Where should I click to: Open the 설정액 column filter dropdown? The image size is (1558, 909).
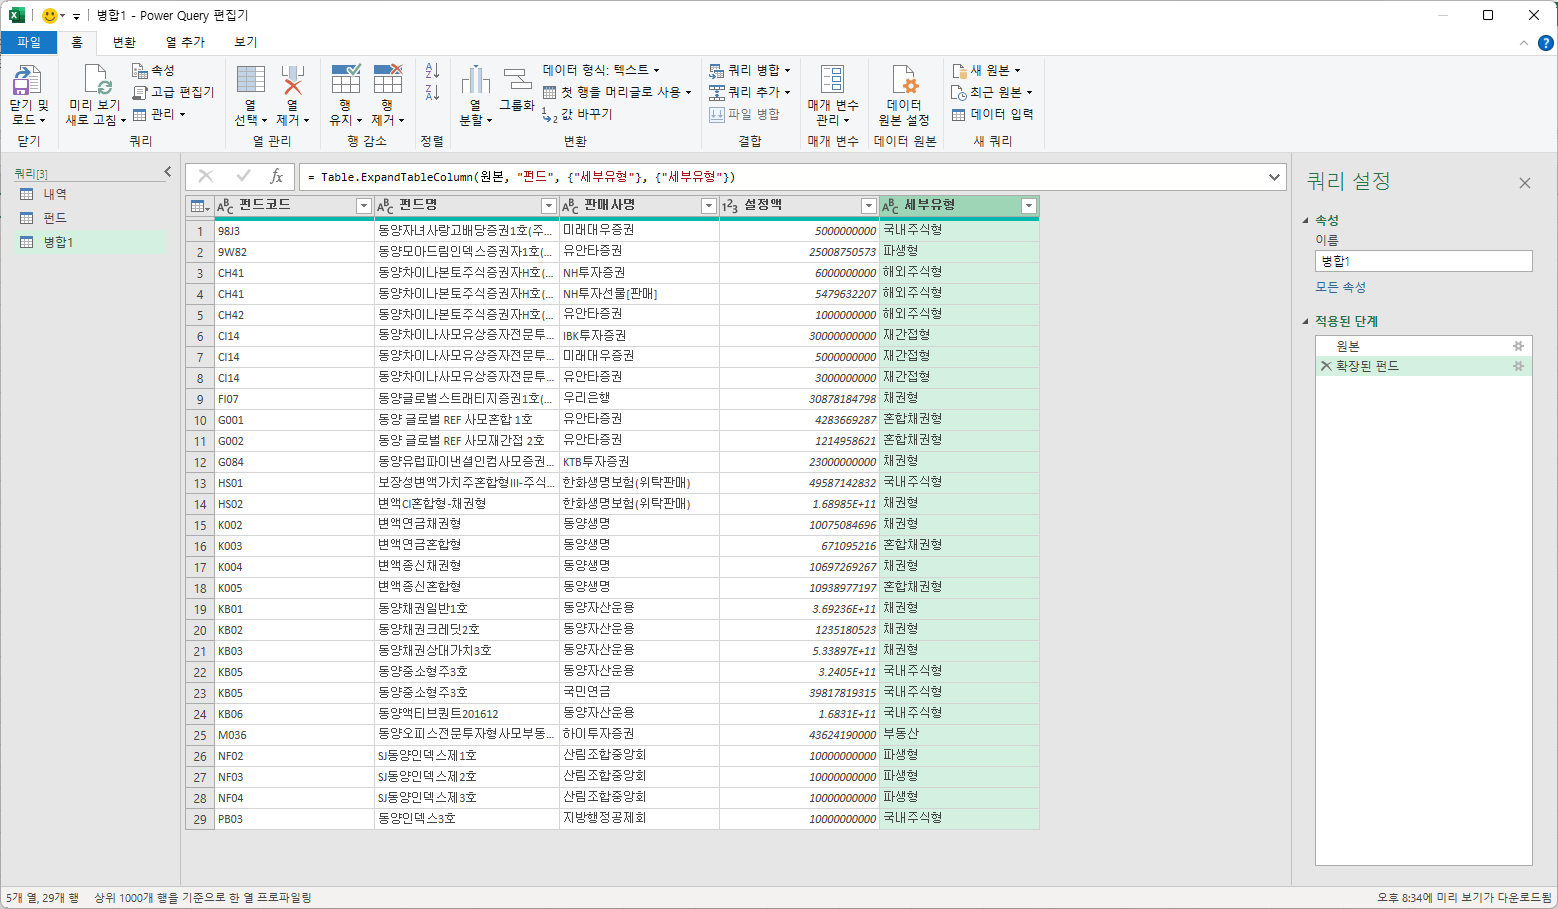[x=868, y=206]
